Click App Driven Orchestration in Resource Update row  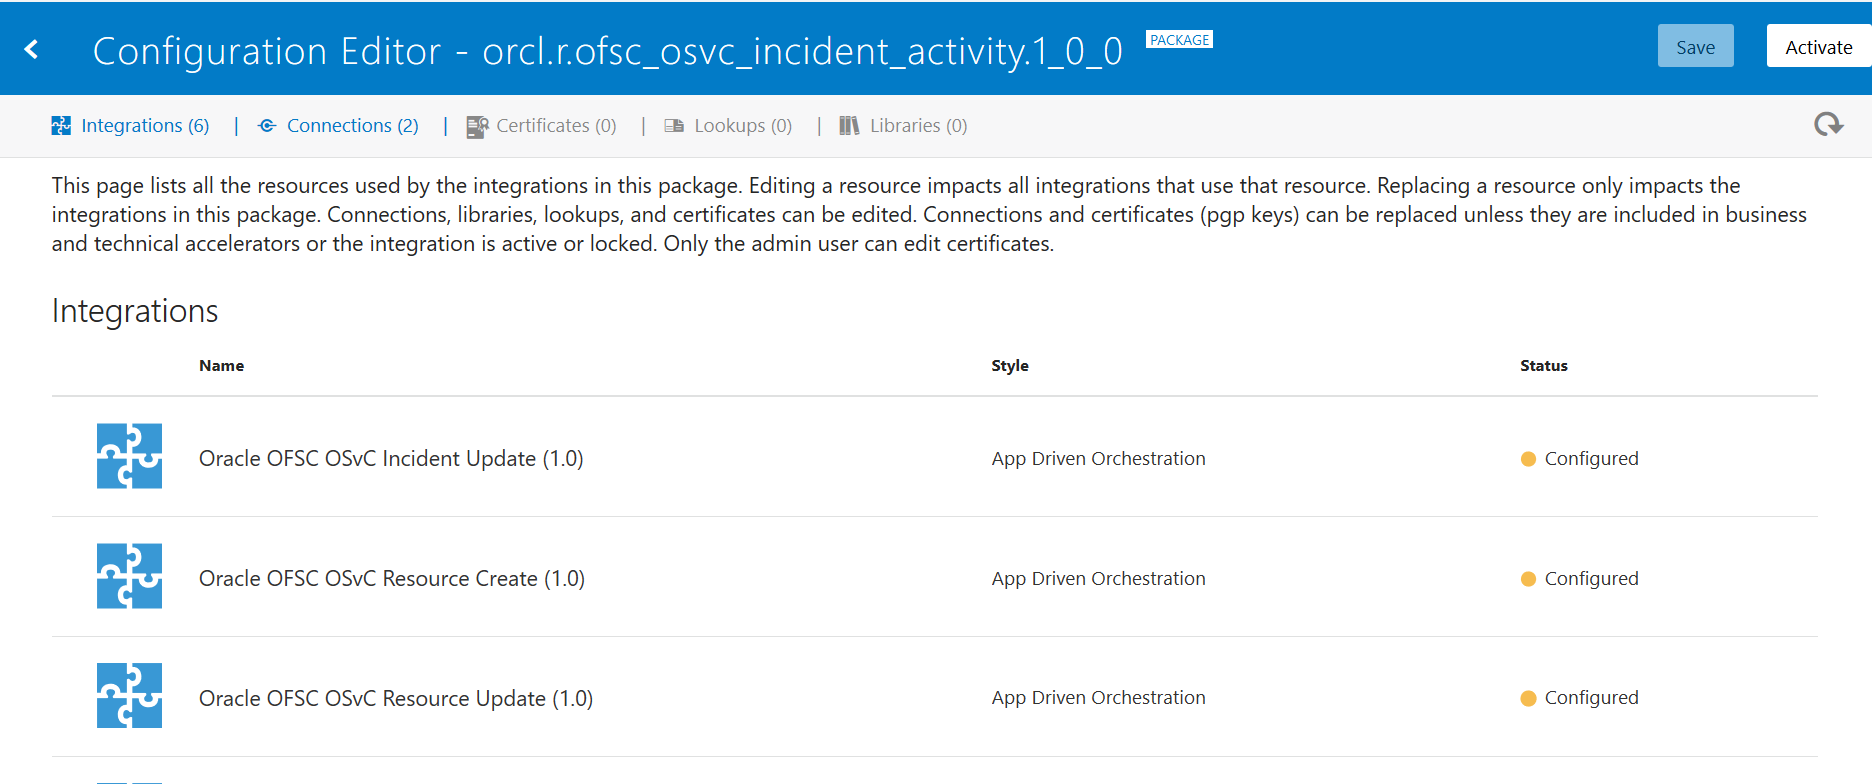[1099, 698]
